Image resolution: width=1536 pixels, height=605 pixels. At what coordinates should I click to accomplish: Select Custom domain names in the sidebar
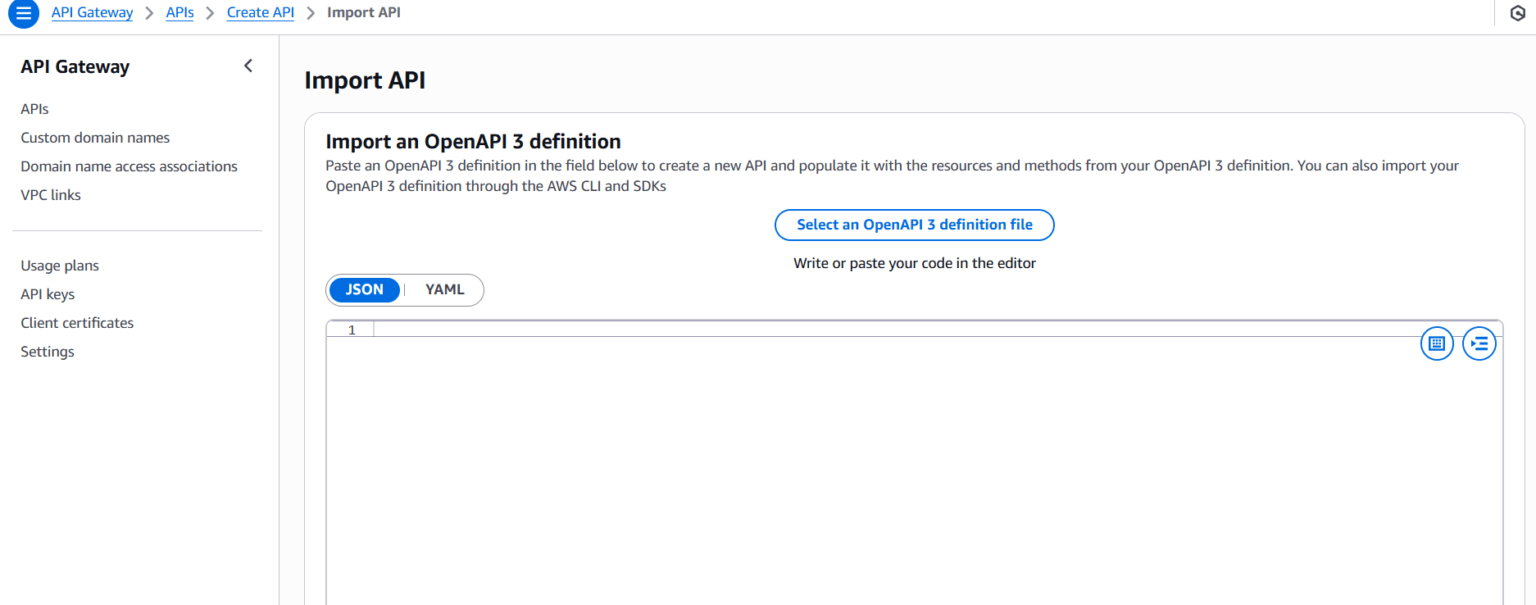coord(95,137)
